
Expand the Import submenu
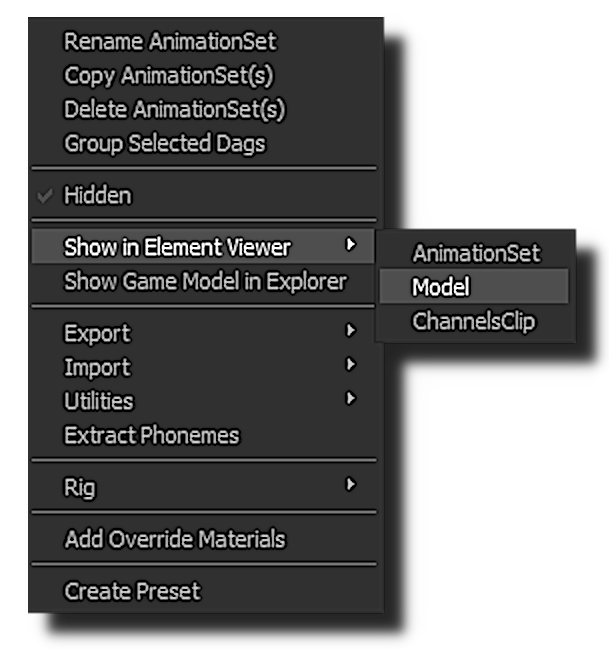pos(98,368)
